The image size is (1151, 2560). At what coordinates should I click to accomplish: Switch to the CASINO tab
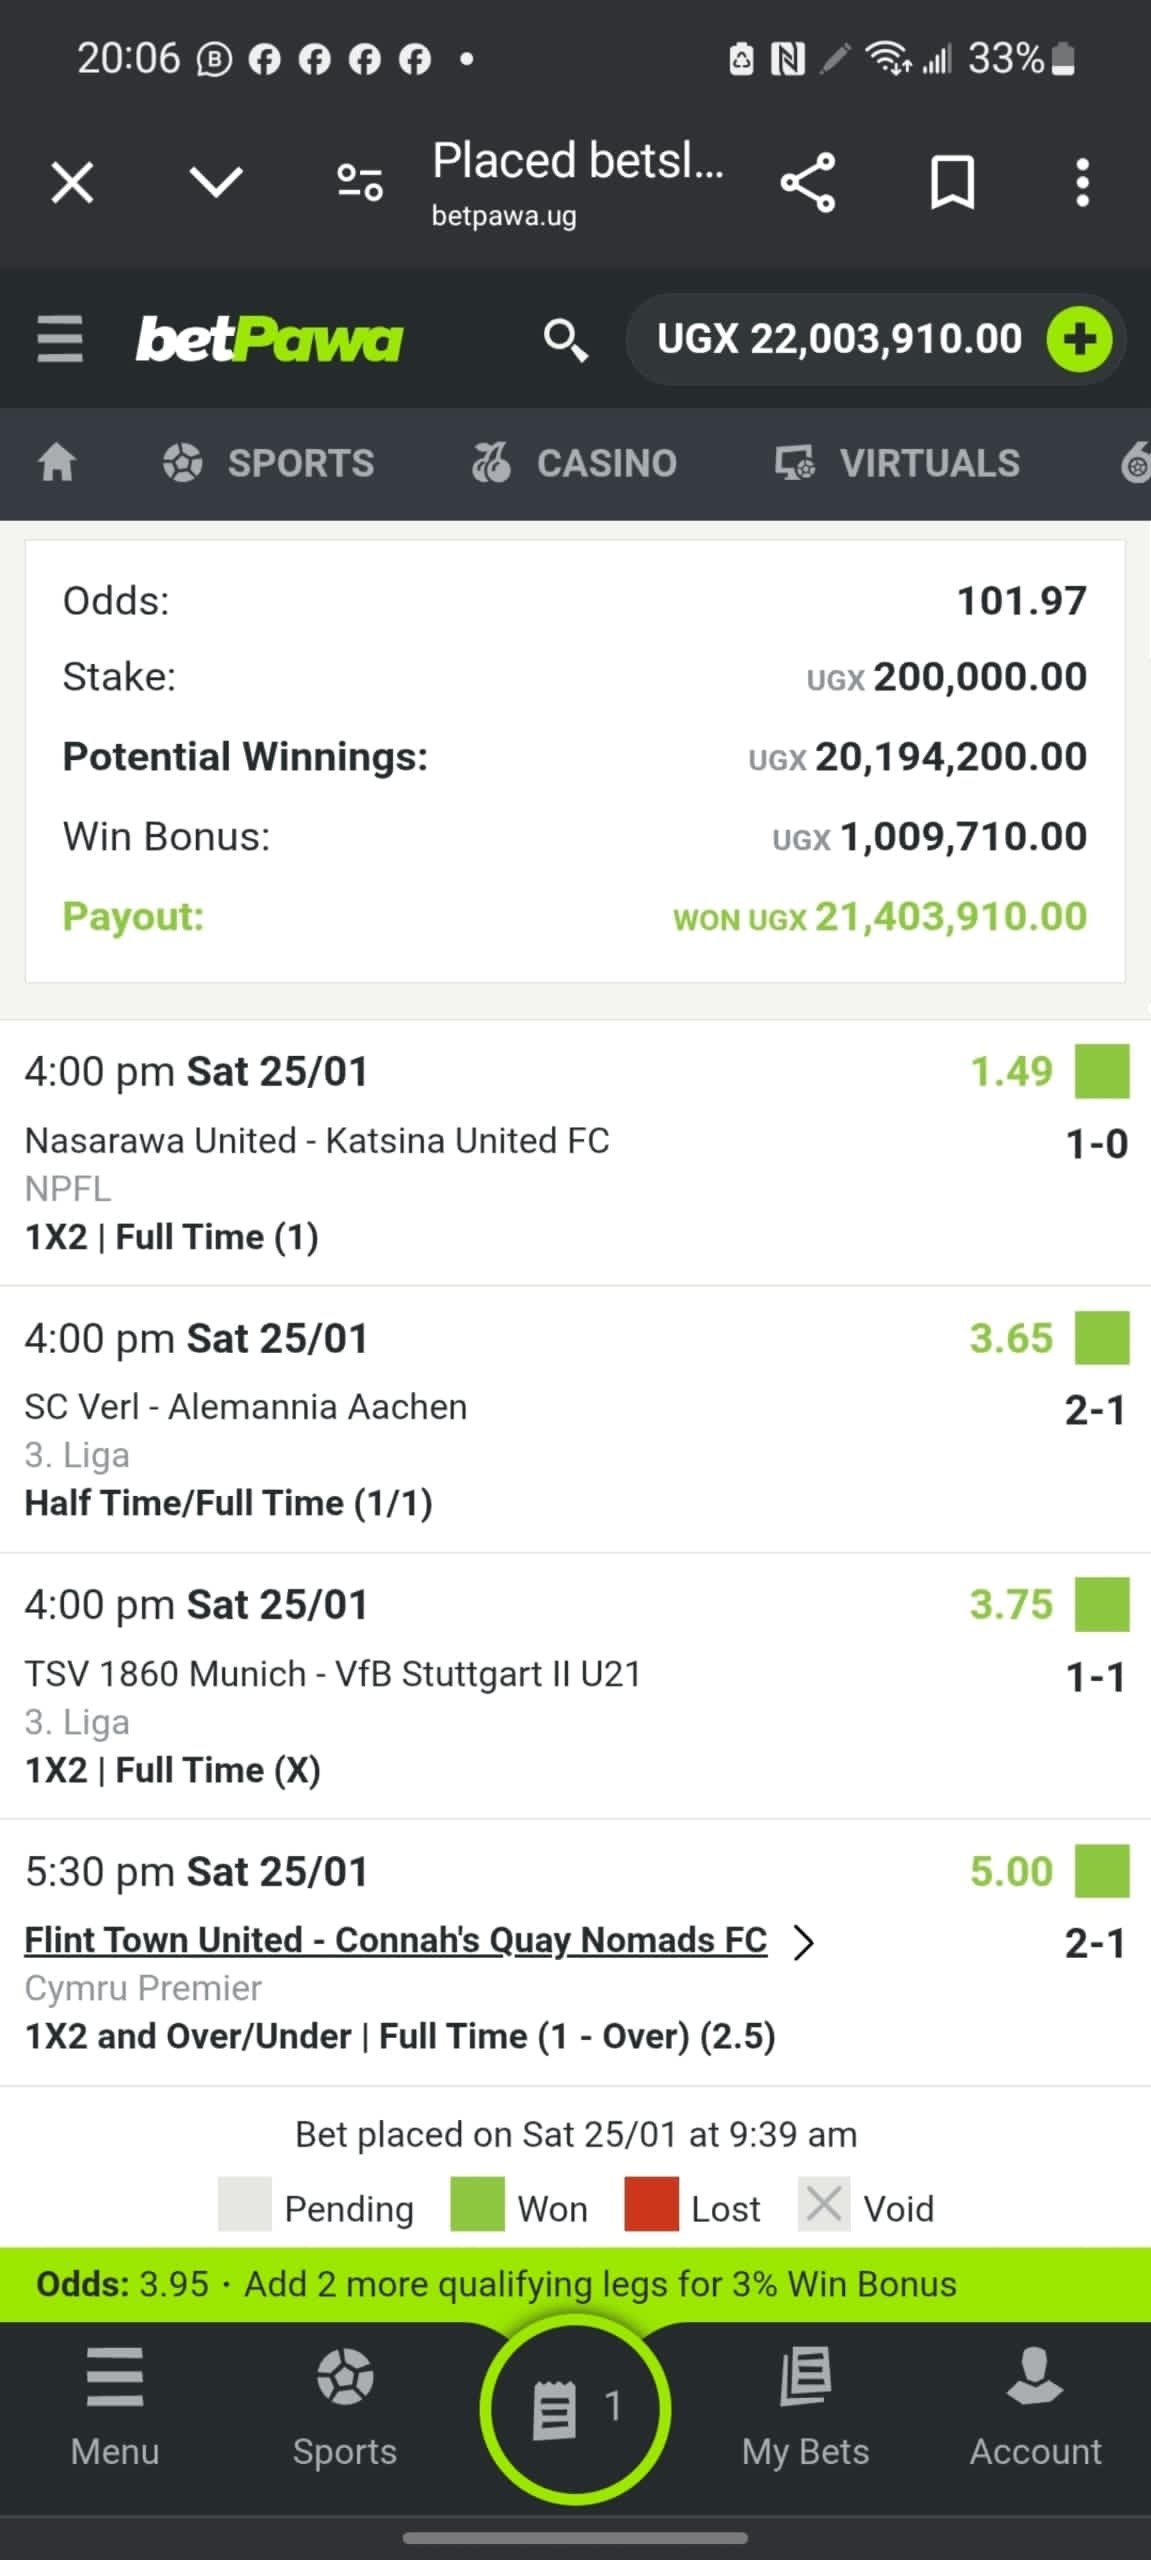coord(575,463)
